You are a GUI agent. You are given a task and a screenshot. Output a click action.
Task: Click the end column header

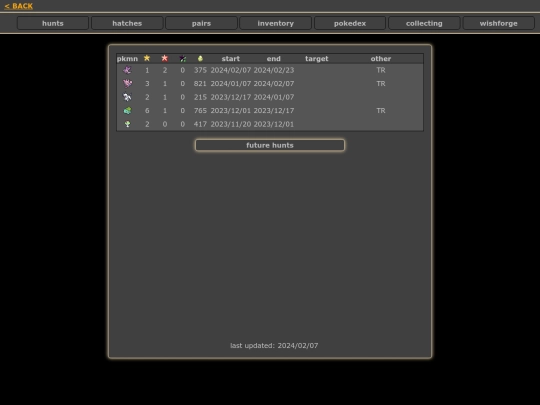pos(274,59)
